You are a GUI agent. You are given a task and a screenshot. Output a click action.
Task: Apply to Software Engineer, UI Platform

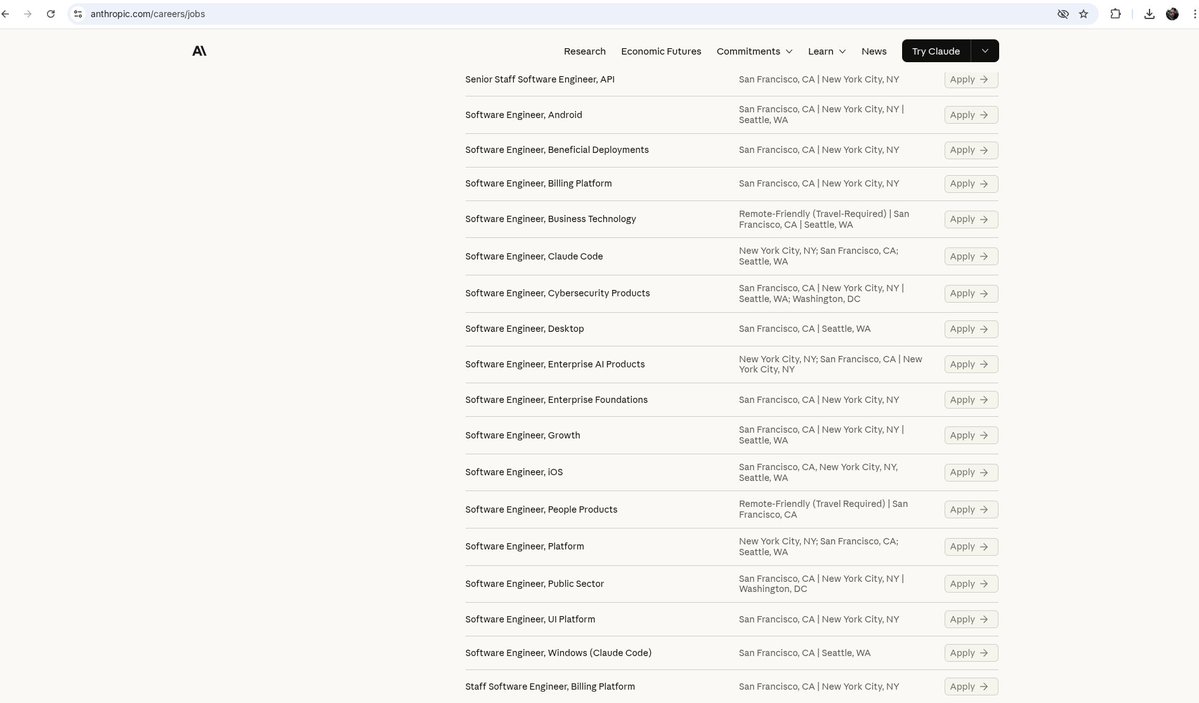click(970, 620)
